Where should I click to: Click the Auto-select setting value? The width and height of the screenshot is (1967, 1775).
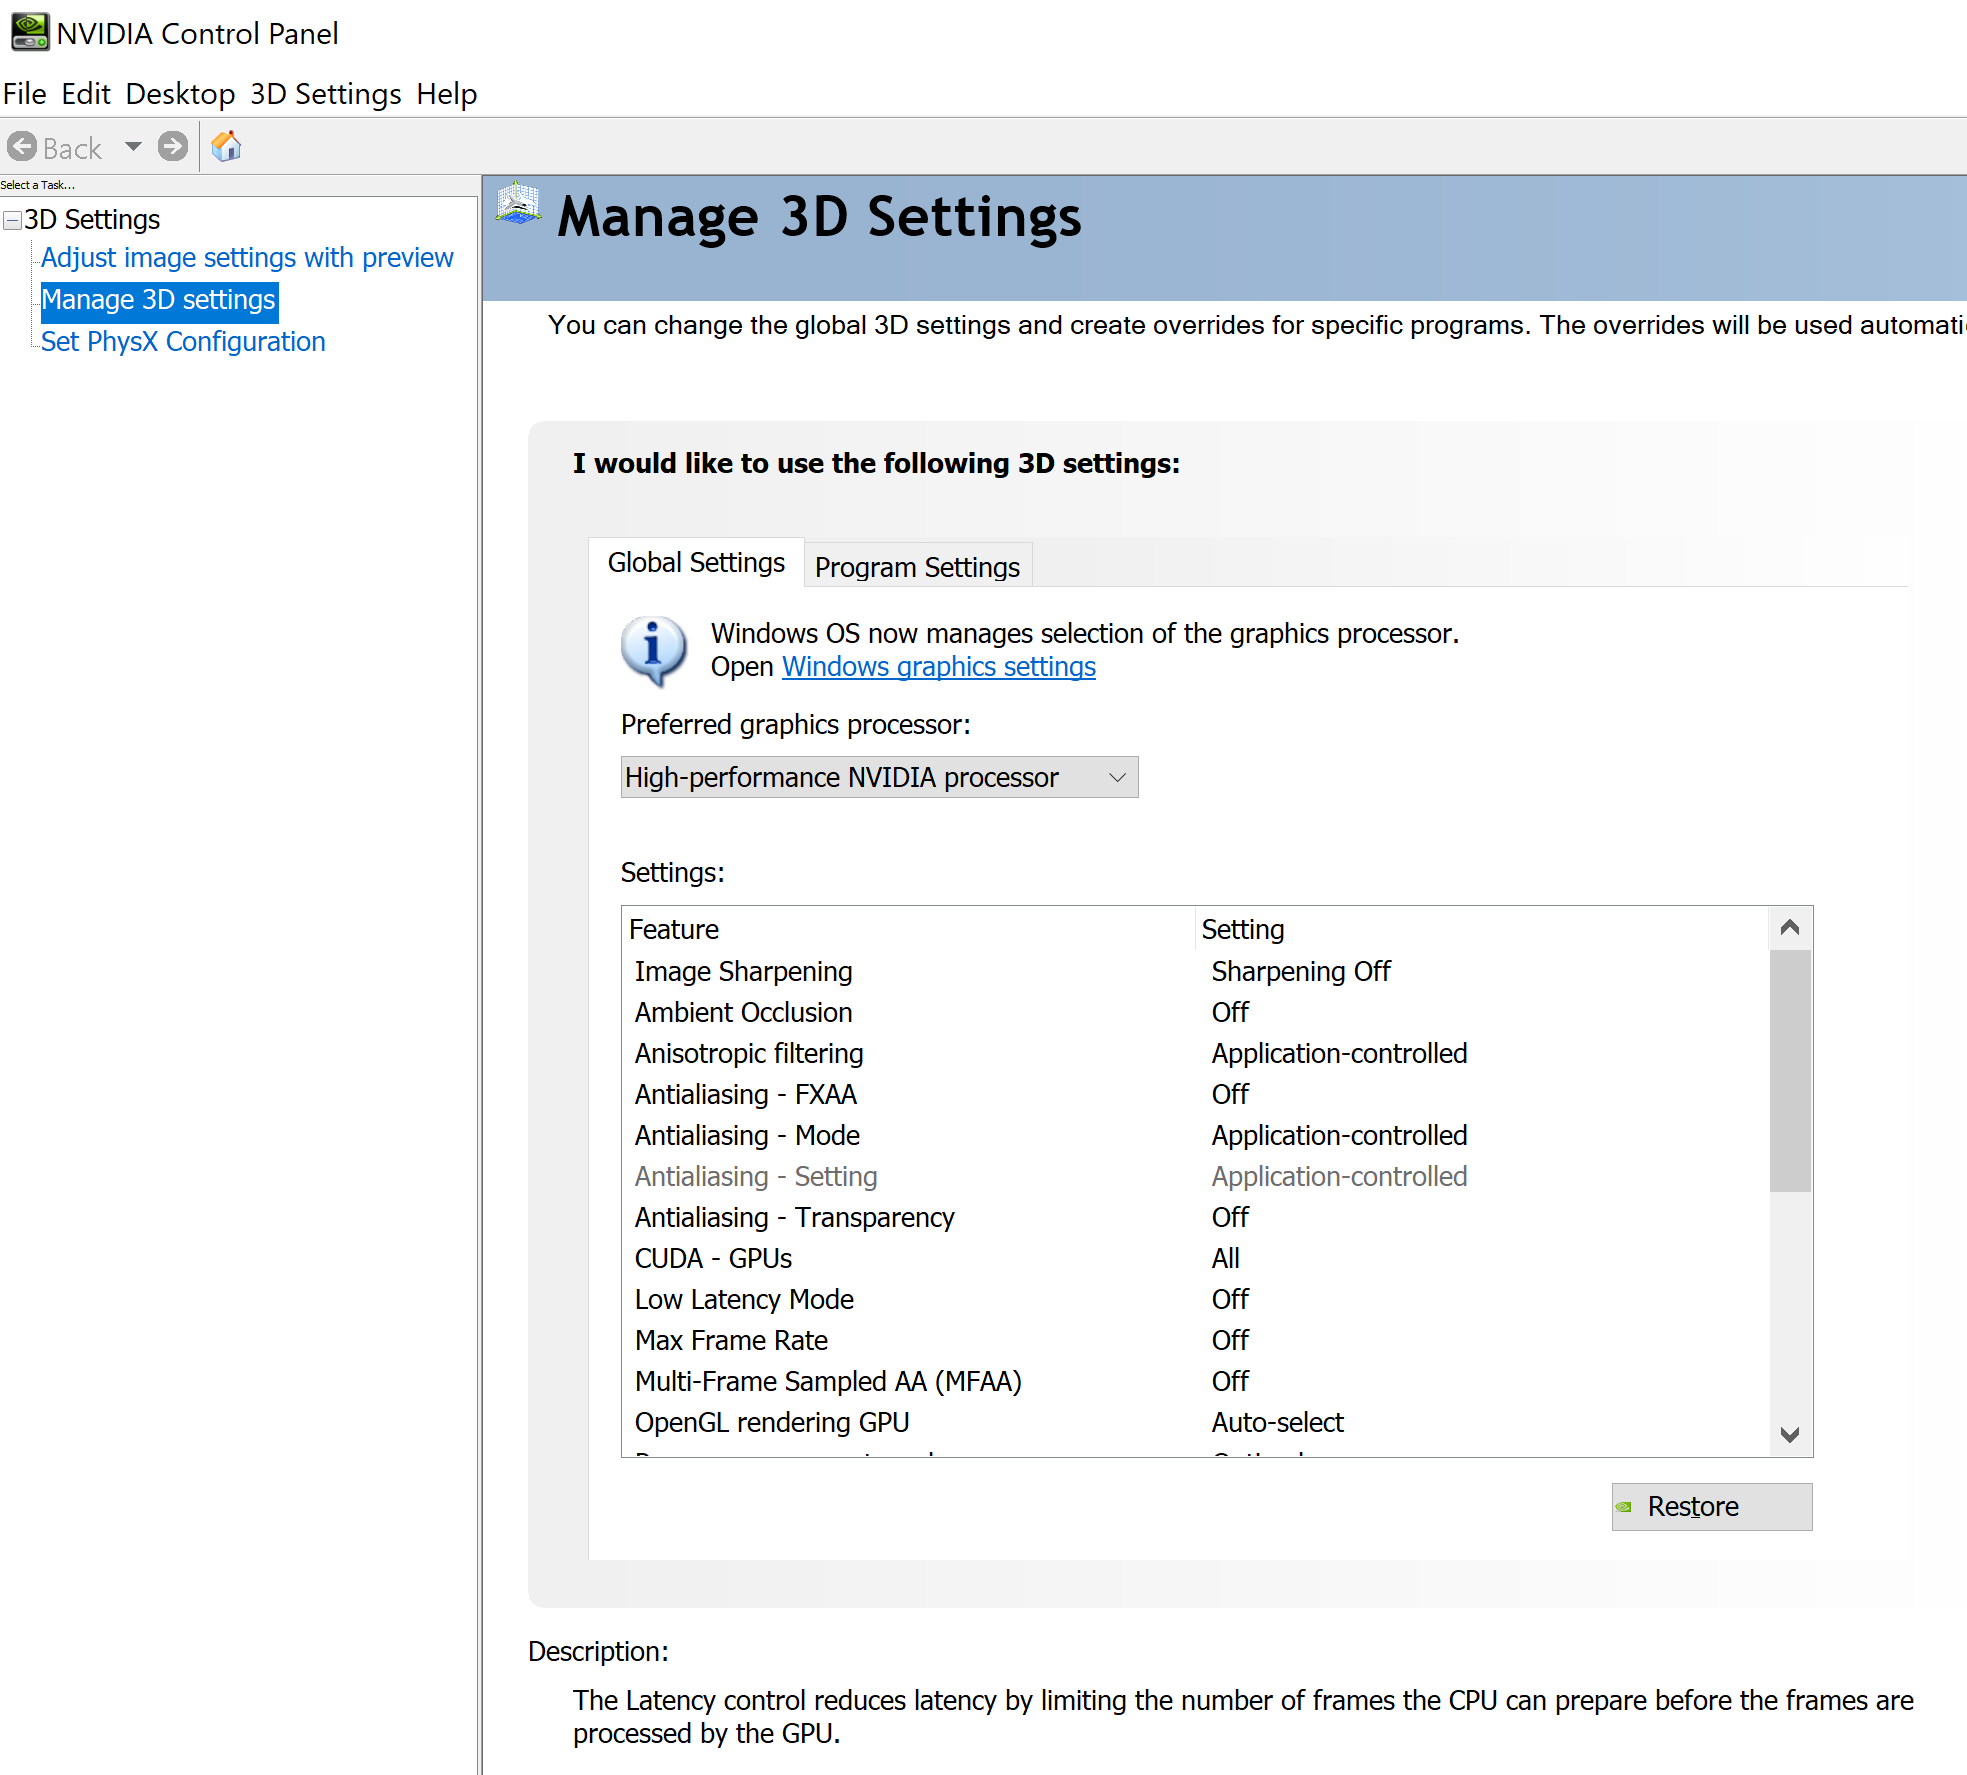(x=1278, y=1423)
